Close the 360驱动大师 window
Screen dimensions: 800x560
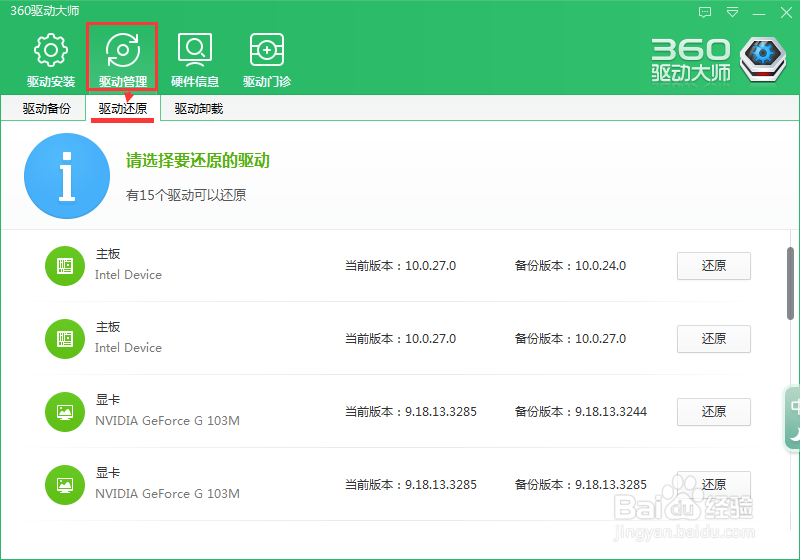point(786,12)
